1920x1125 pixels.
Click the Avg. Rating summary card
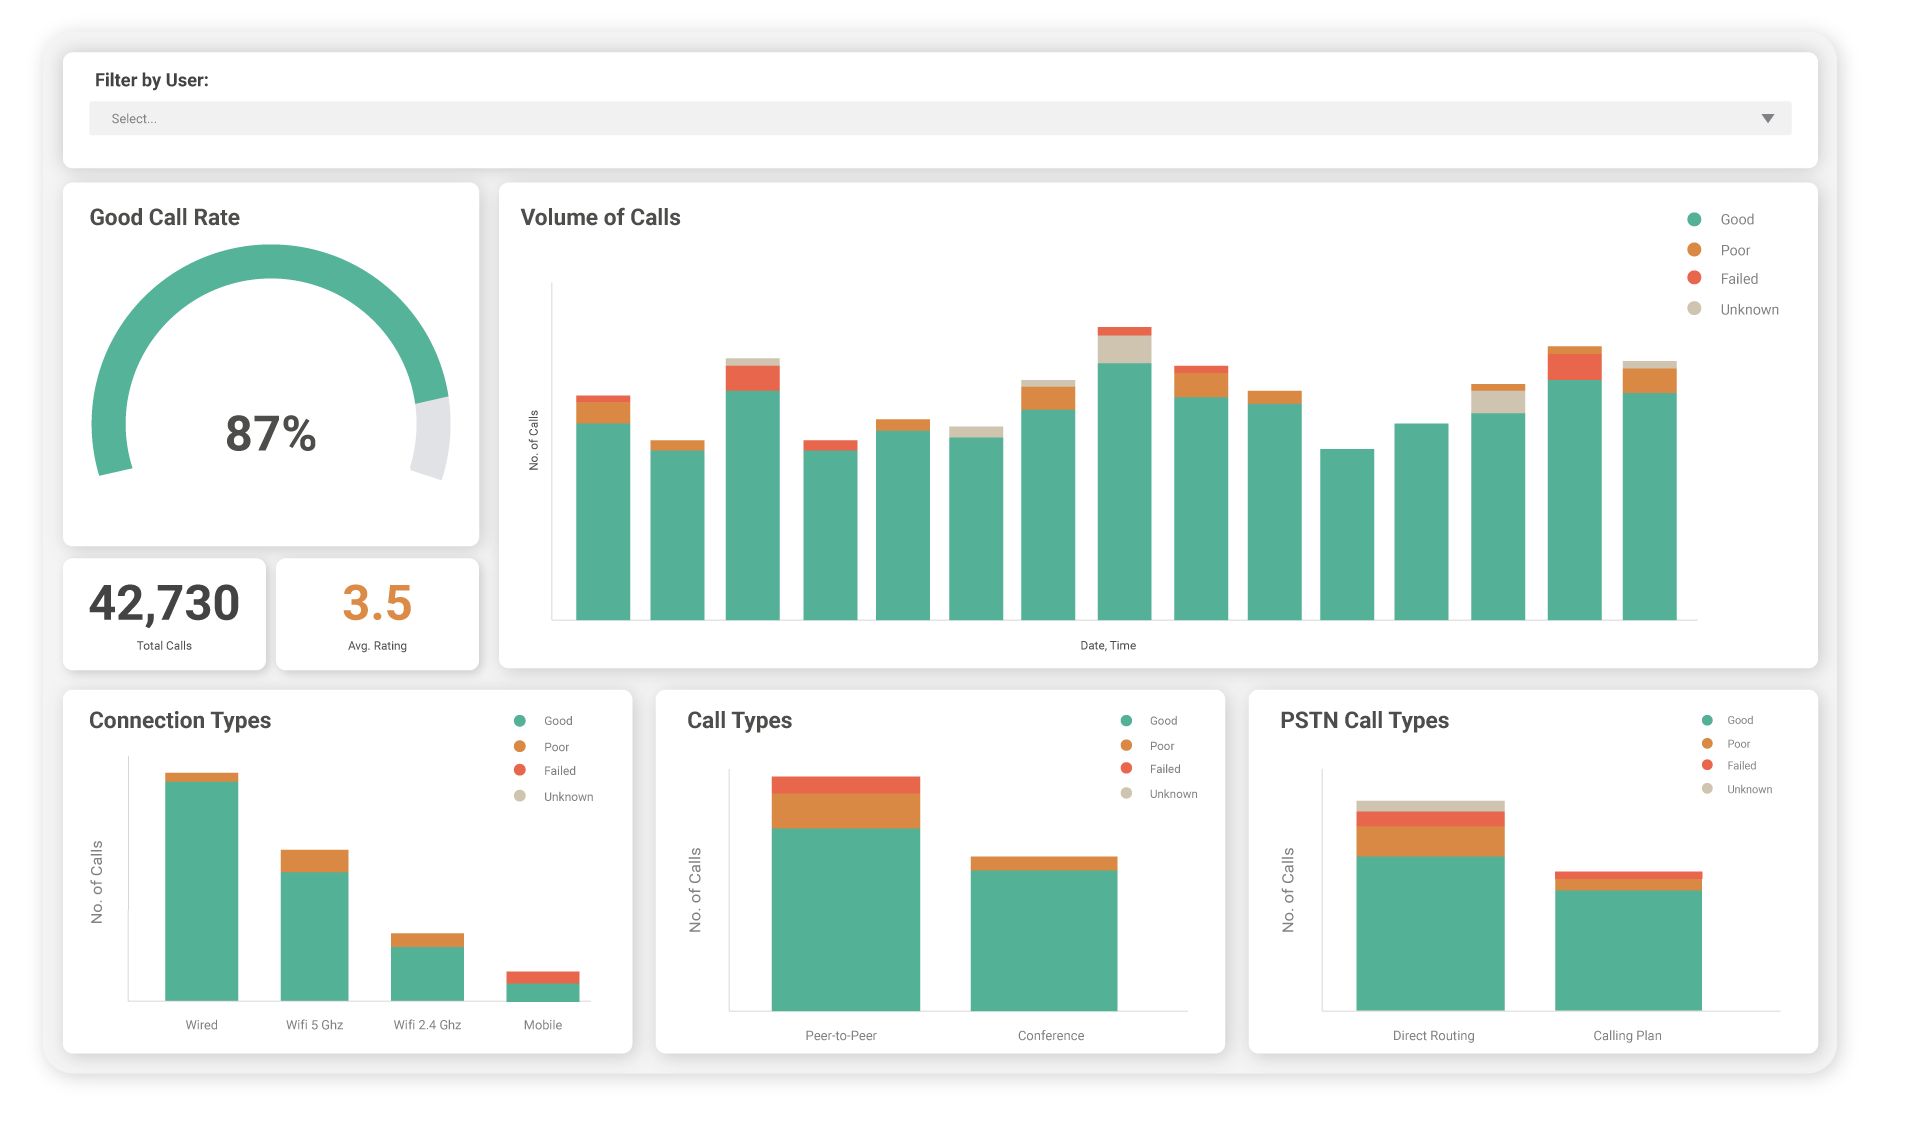(377, 614)
